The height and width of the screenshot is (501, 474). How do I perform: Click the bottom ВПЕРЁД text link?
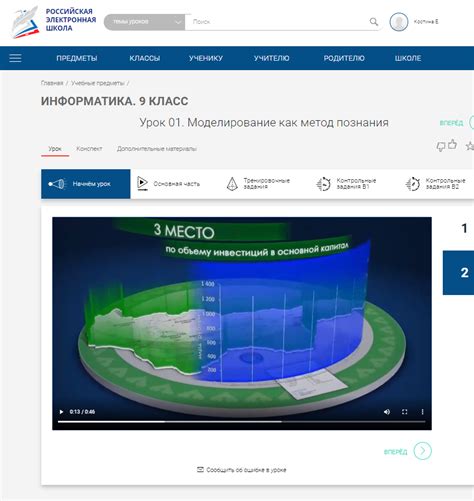click(x=396, y=452)
